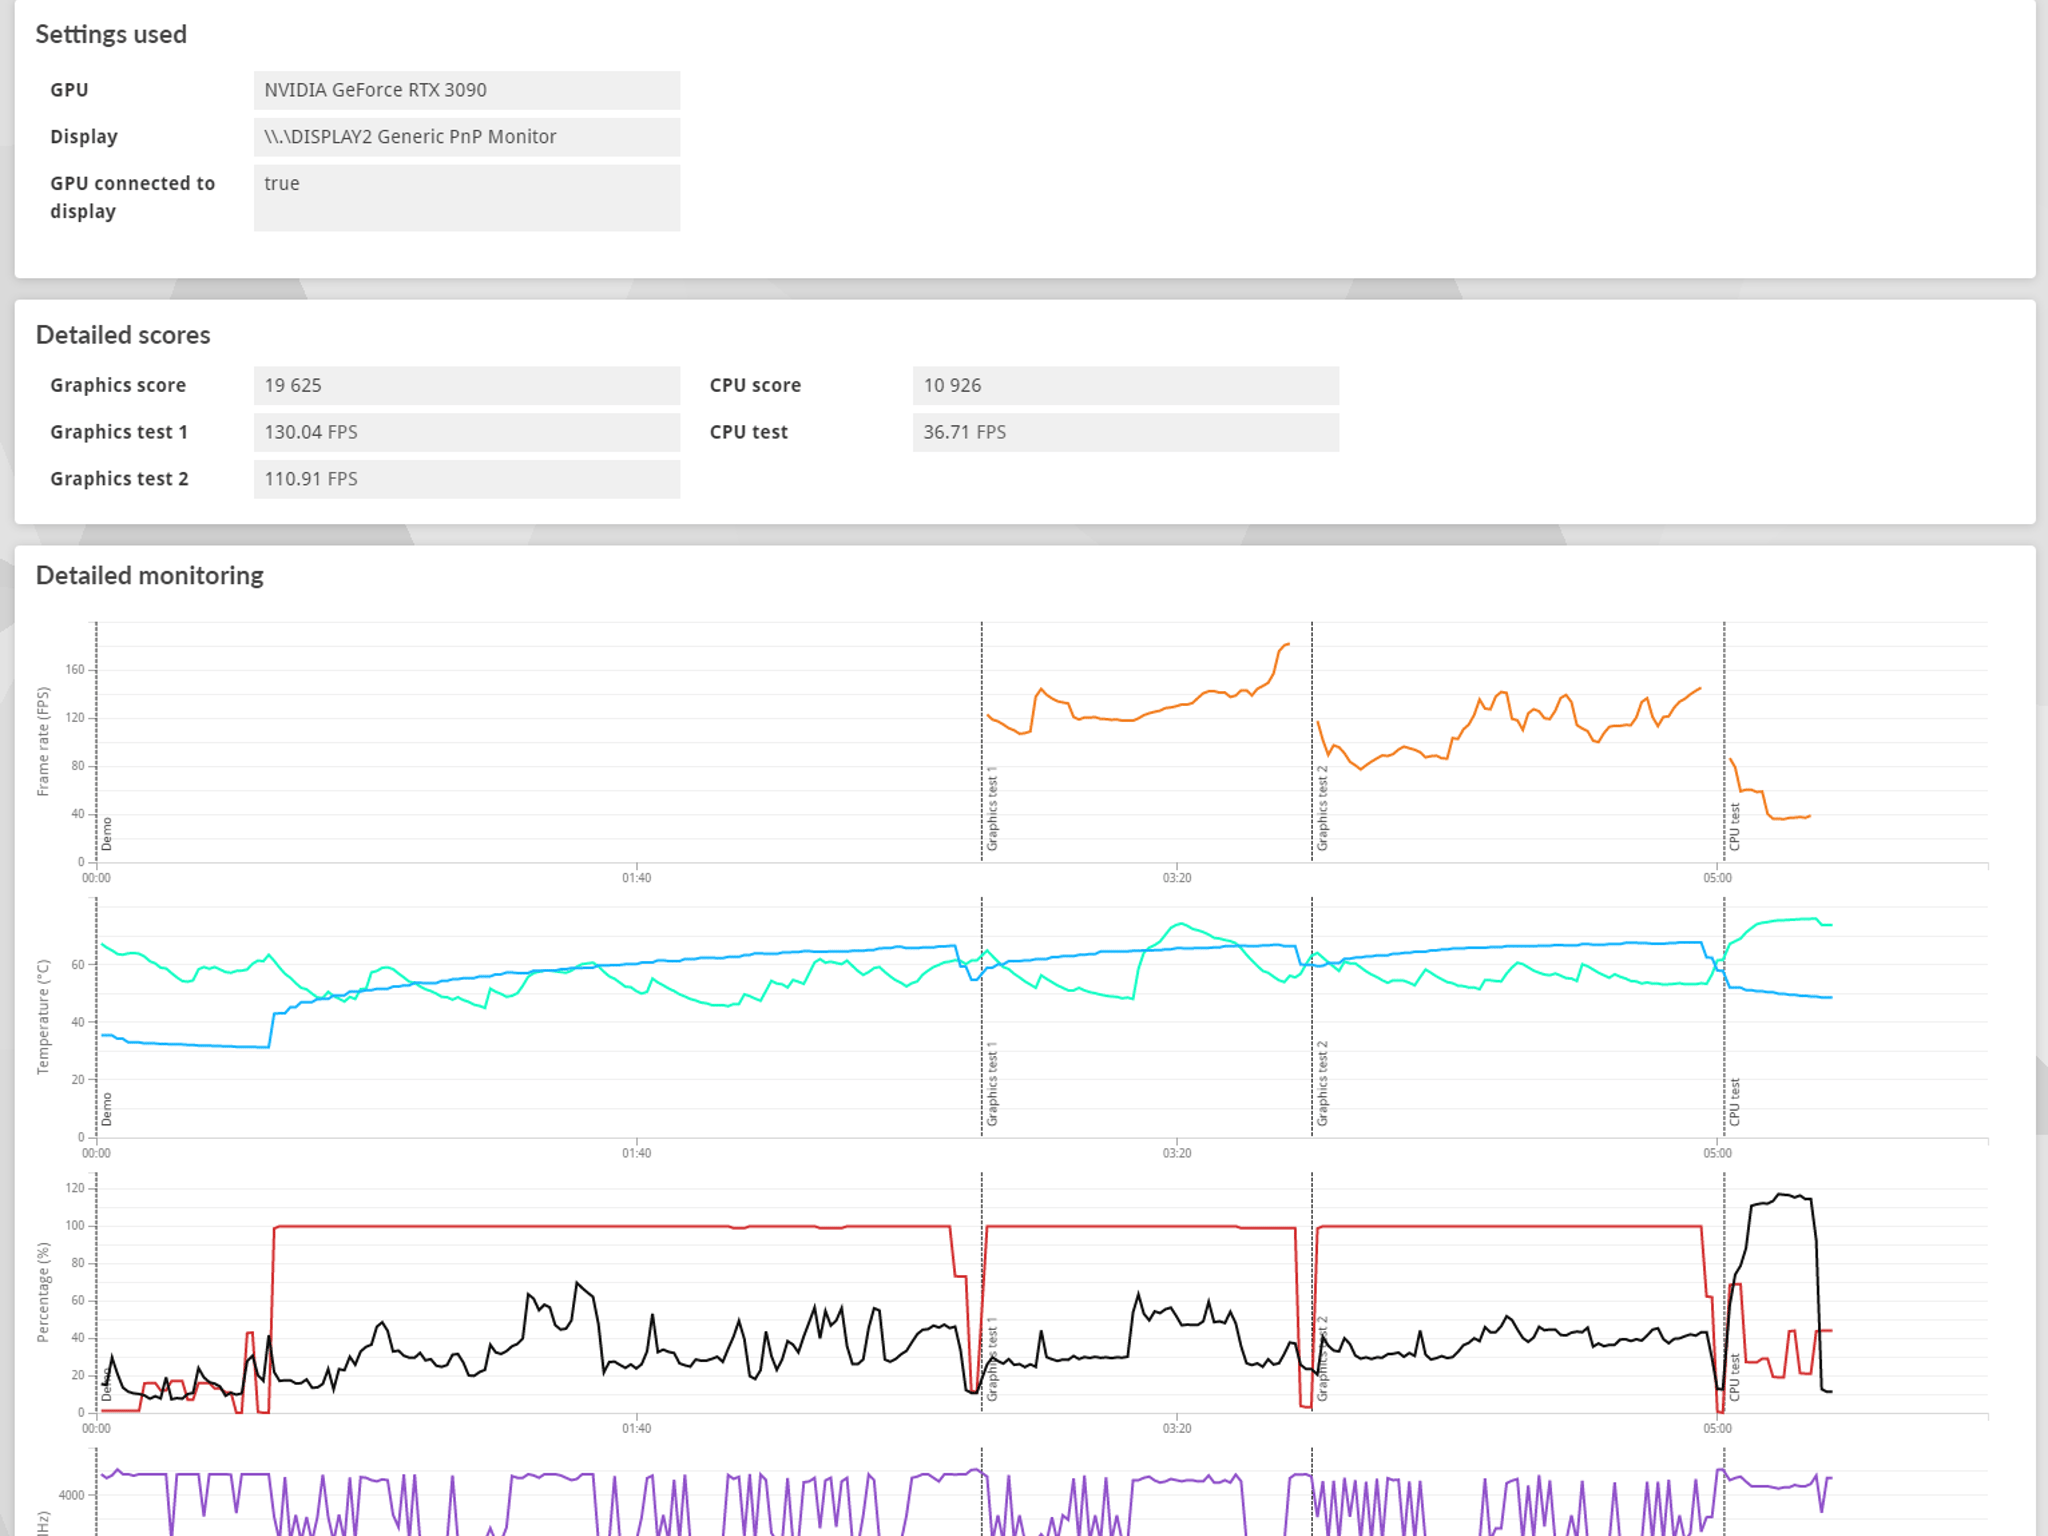Click the Settings used heading
Viewport: 2048px width, 1536px height.
tap(111, 35)
